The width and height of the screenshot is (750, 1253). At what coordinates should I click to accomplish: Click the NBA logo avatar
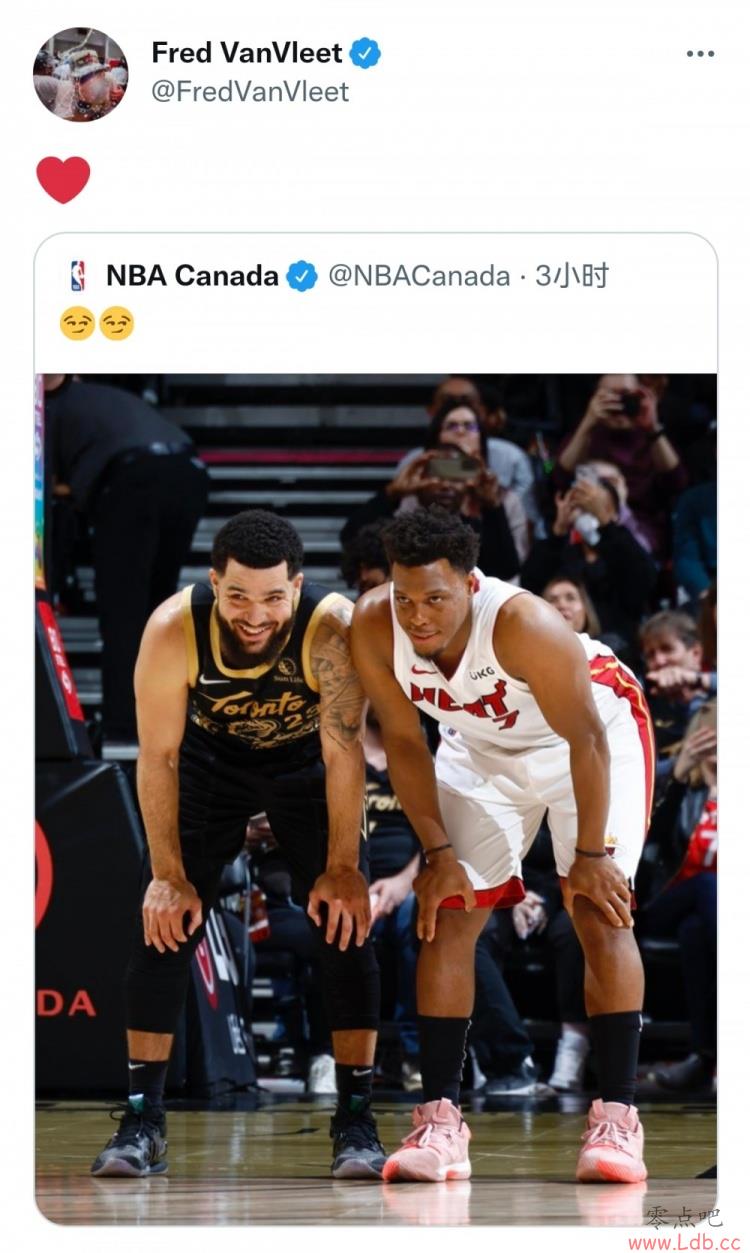(x=78, y=276)
